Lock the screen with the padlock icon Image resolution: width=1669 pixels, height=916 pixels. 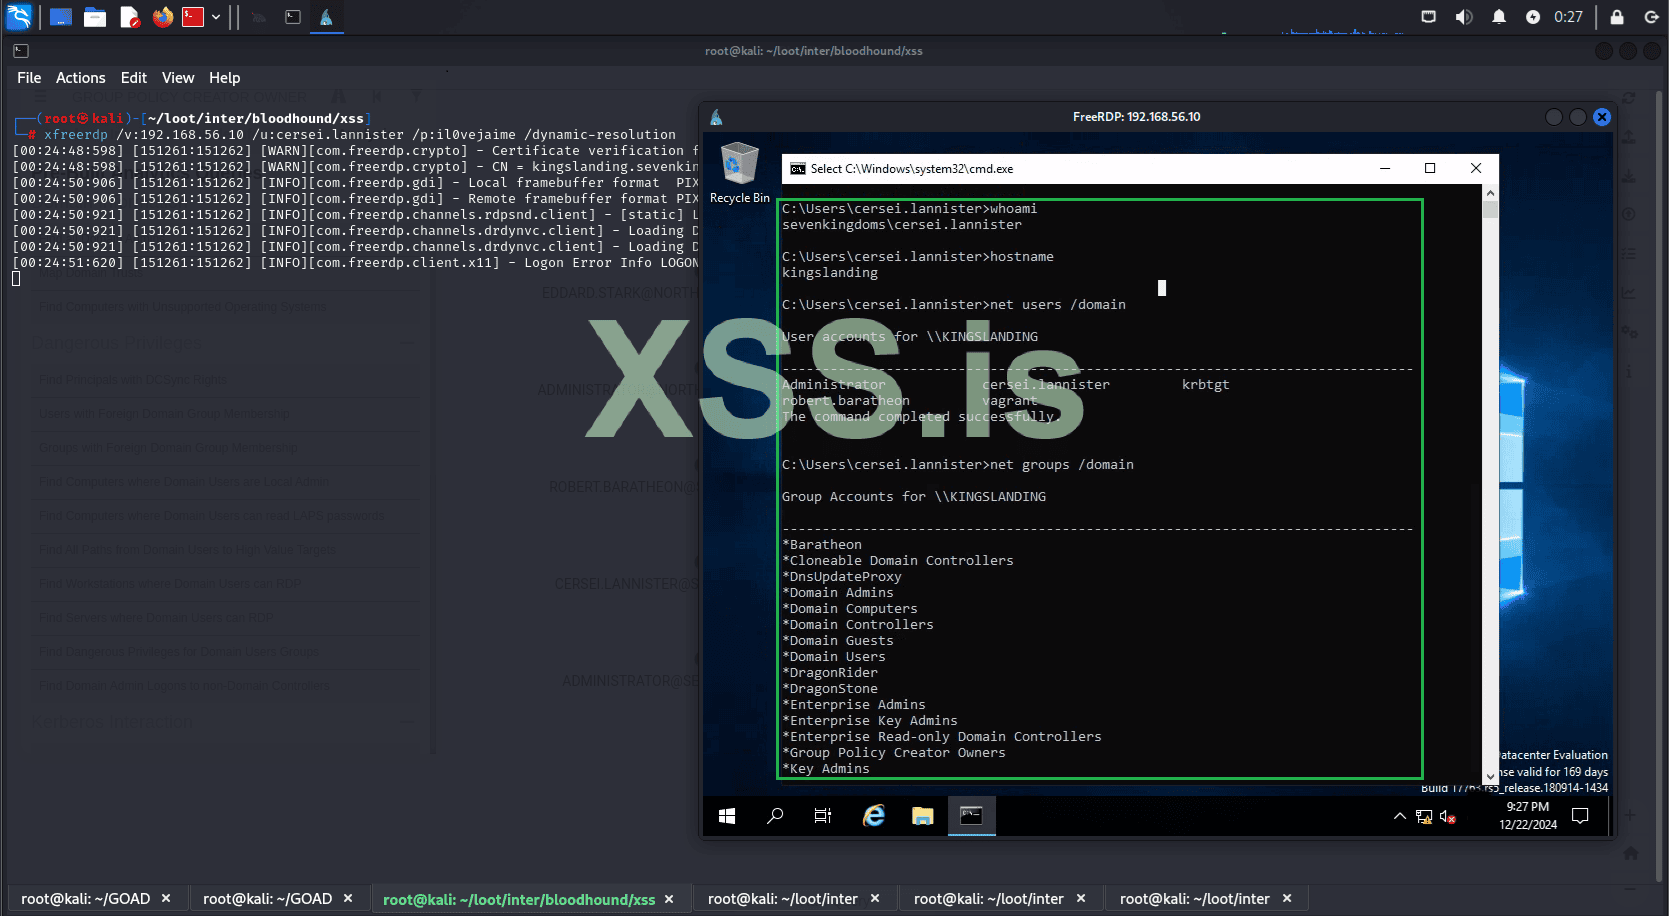[1617, 17]
